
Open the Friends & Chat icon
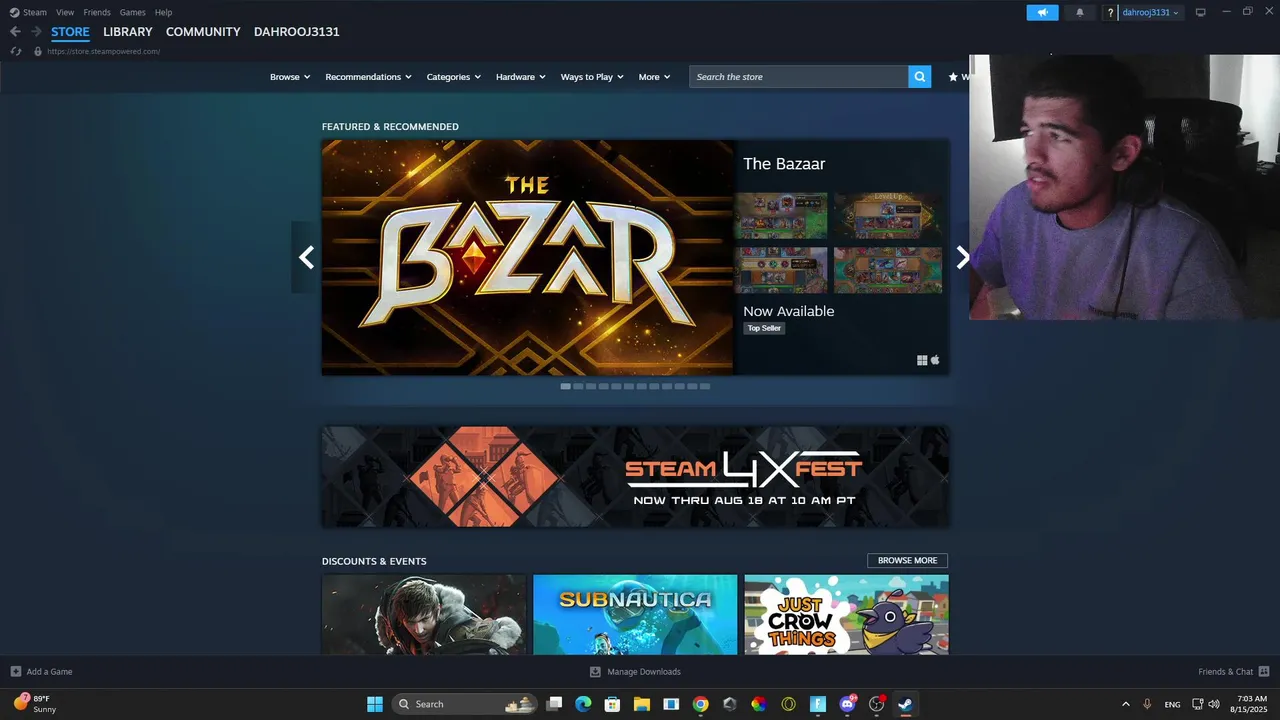pyautogui.click(x=1264, y=672)
